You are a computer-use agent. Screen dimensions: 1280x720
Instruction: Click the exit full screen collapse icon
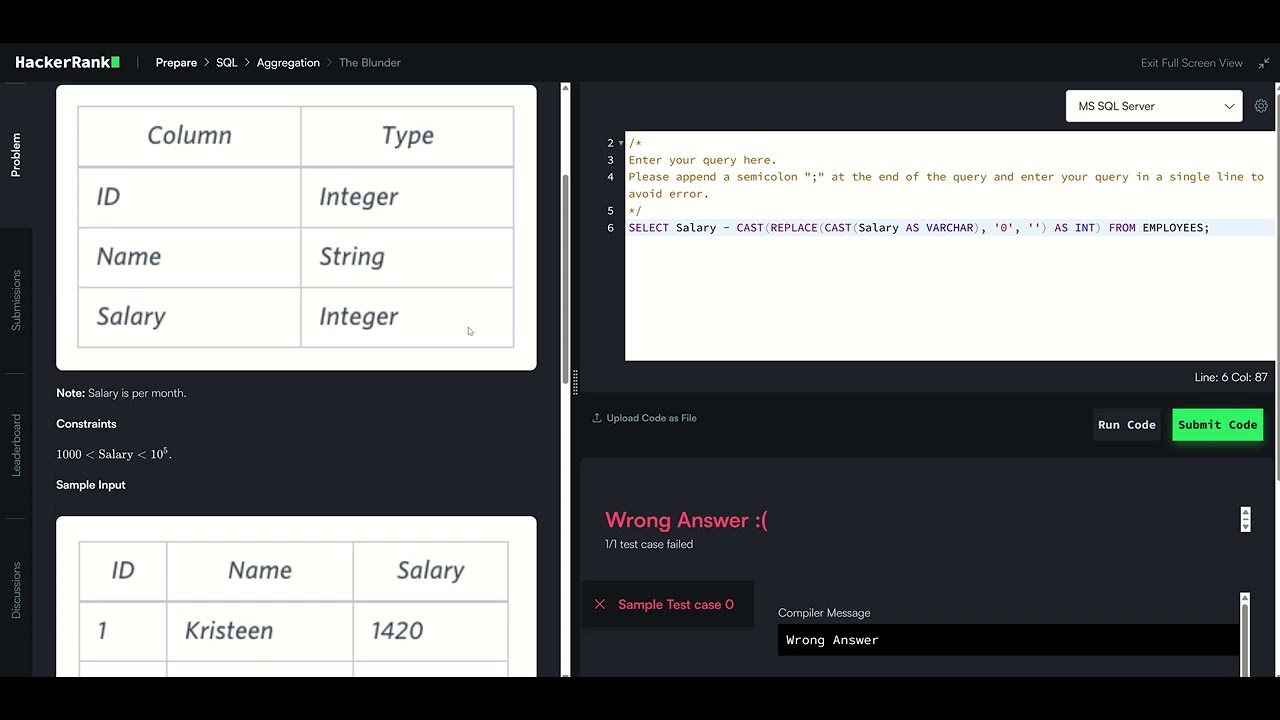(x=1264, y=63)
